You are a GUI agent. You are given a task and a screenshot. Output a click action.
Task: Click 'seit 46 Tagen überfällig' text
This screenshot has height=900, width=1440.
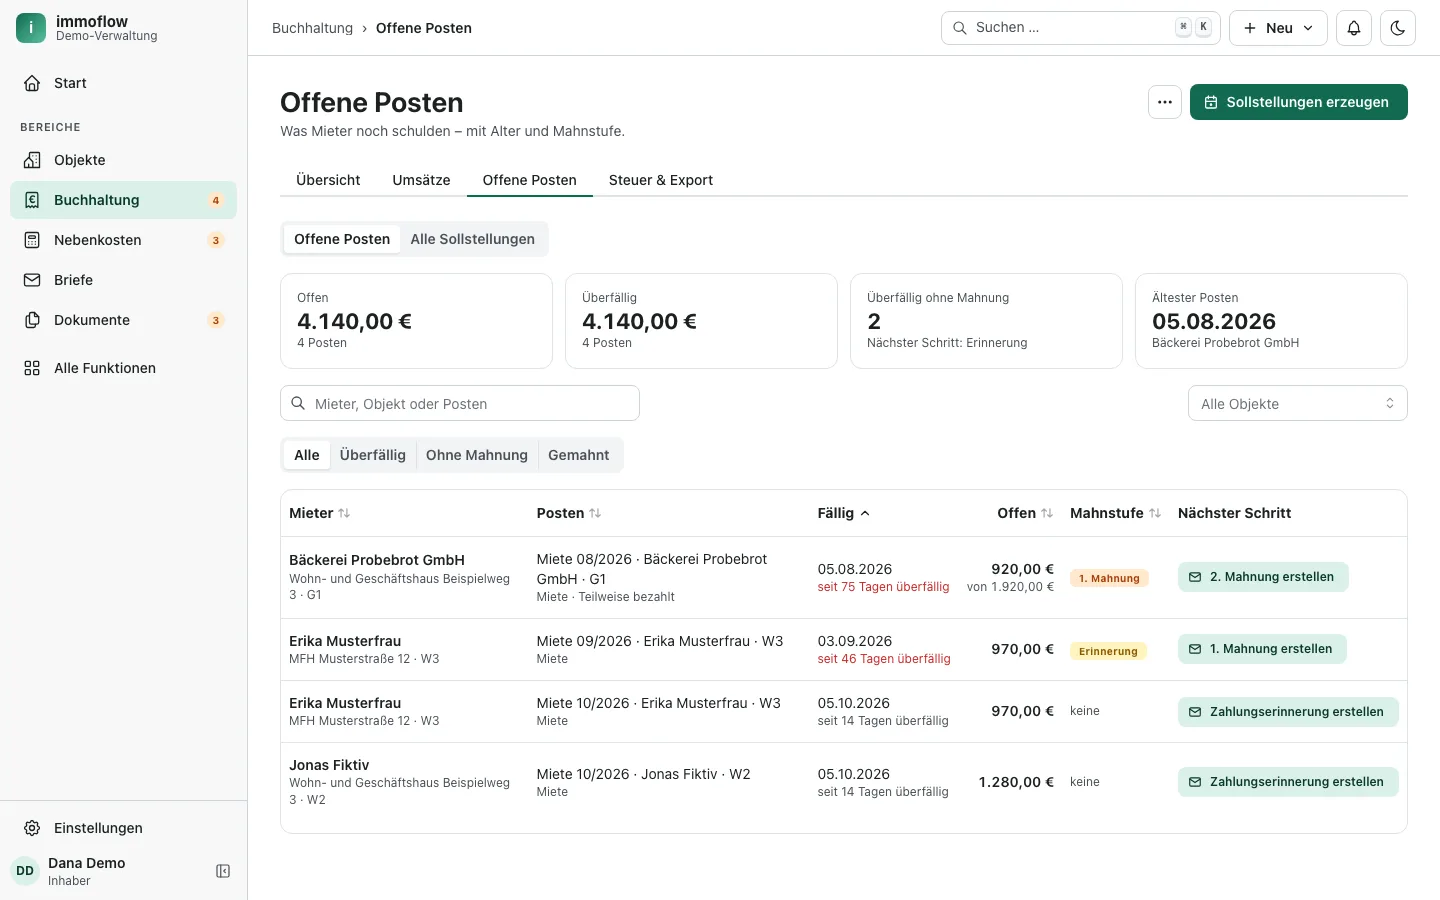884,659
